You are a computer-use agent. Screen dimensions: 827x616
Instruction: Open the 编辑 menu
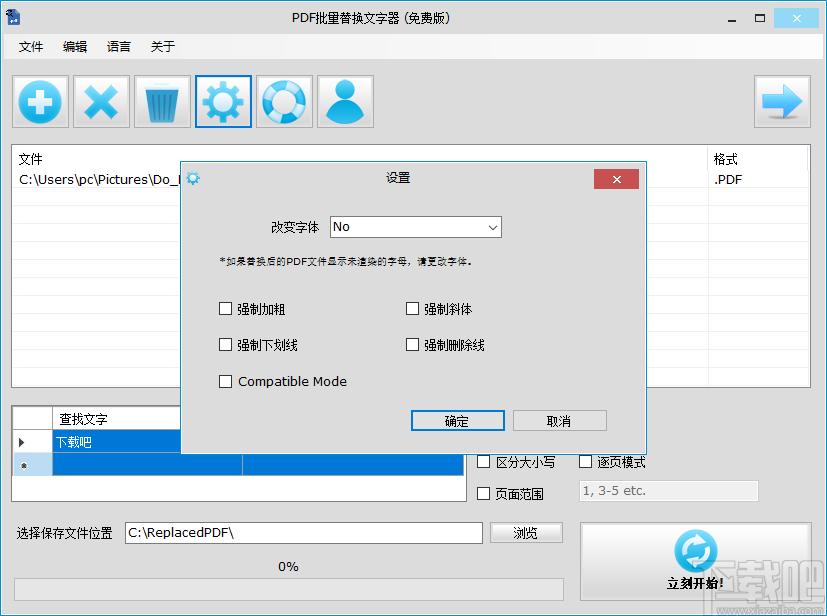pos(75,47)
